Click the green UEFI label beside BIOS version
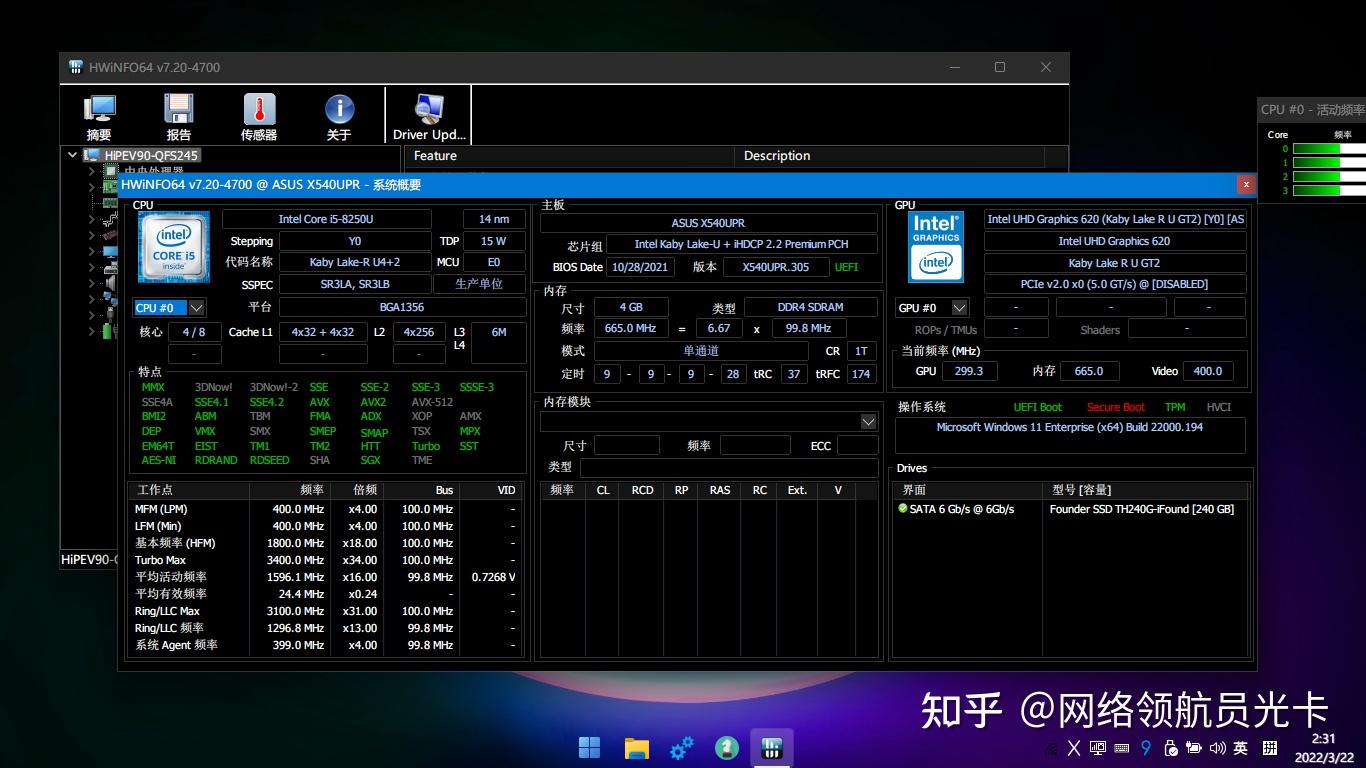1366x768 pixels. click(846, 266)
